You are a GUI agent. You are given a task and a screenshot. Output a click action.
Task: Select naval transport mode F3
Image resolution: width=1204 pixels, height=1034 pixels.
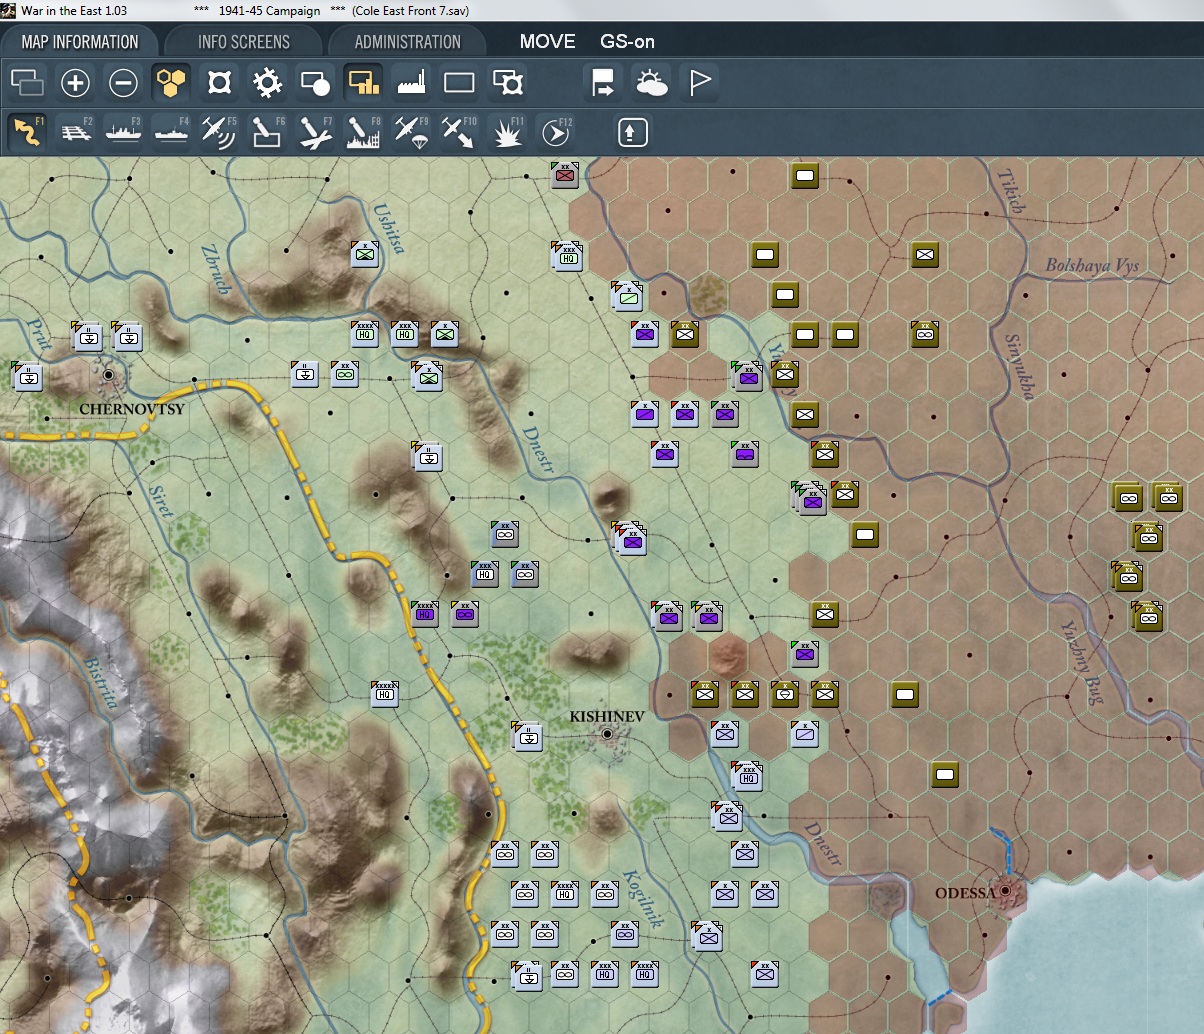click(124, 132)
